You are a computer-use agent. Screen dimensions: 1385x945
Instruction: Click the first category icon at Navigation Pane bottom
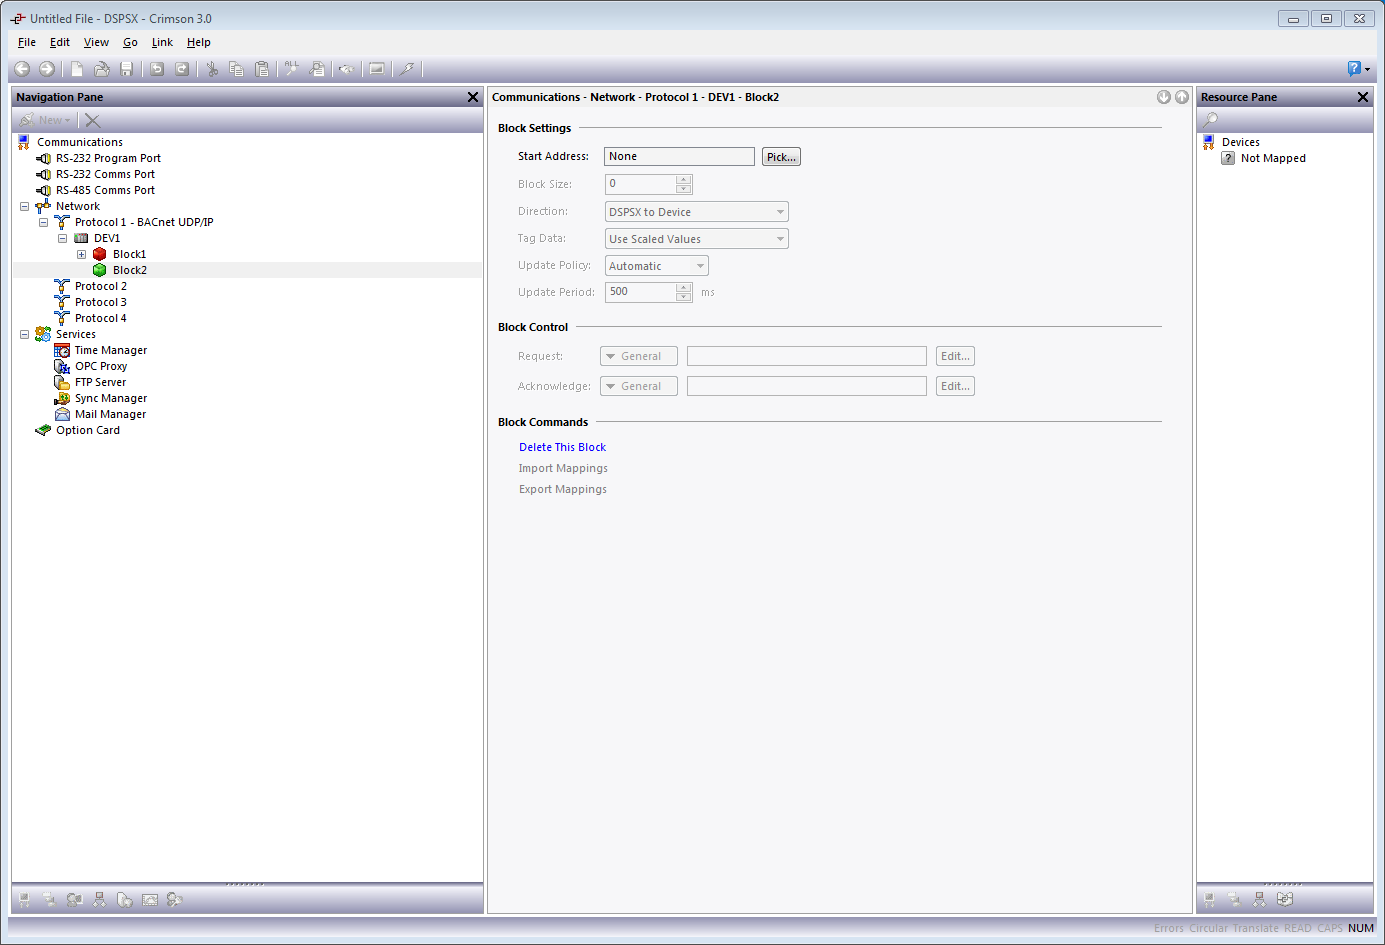click(24, 900)
